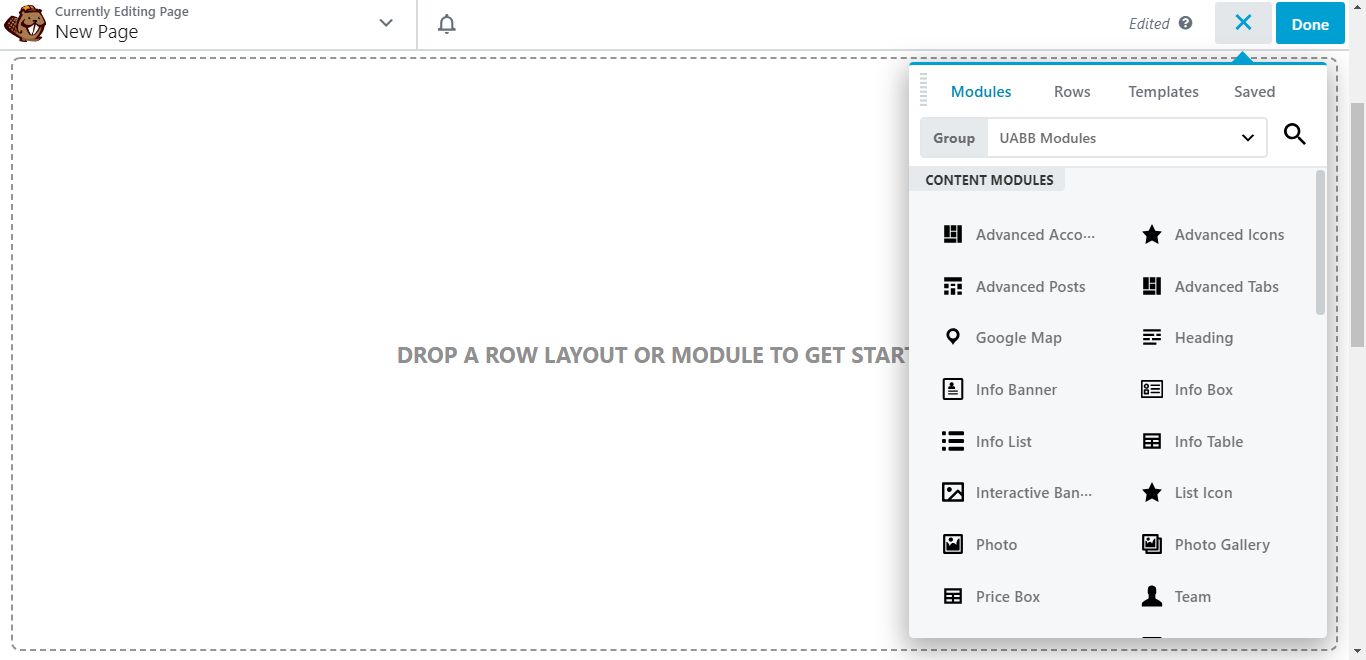Close the content panel with X button

[1243, 23]
